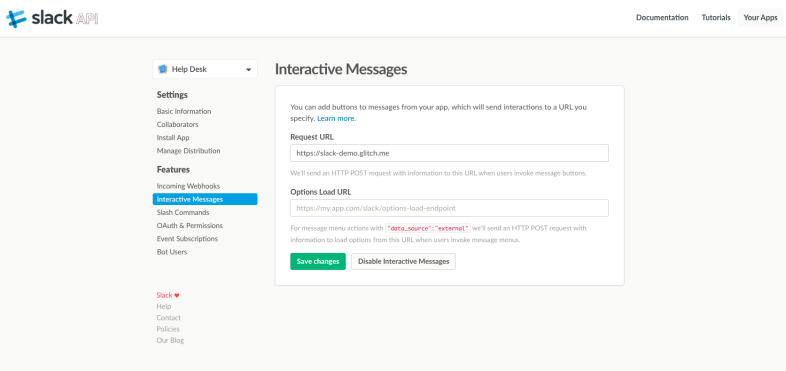Click the Settings section heading

[x=172, y=95]
